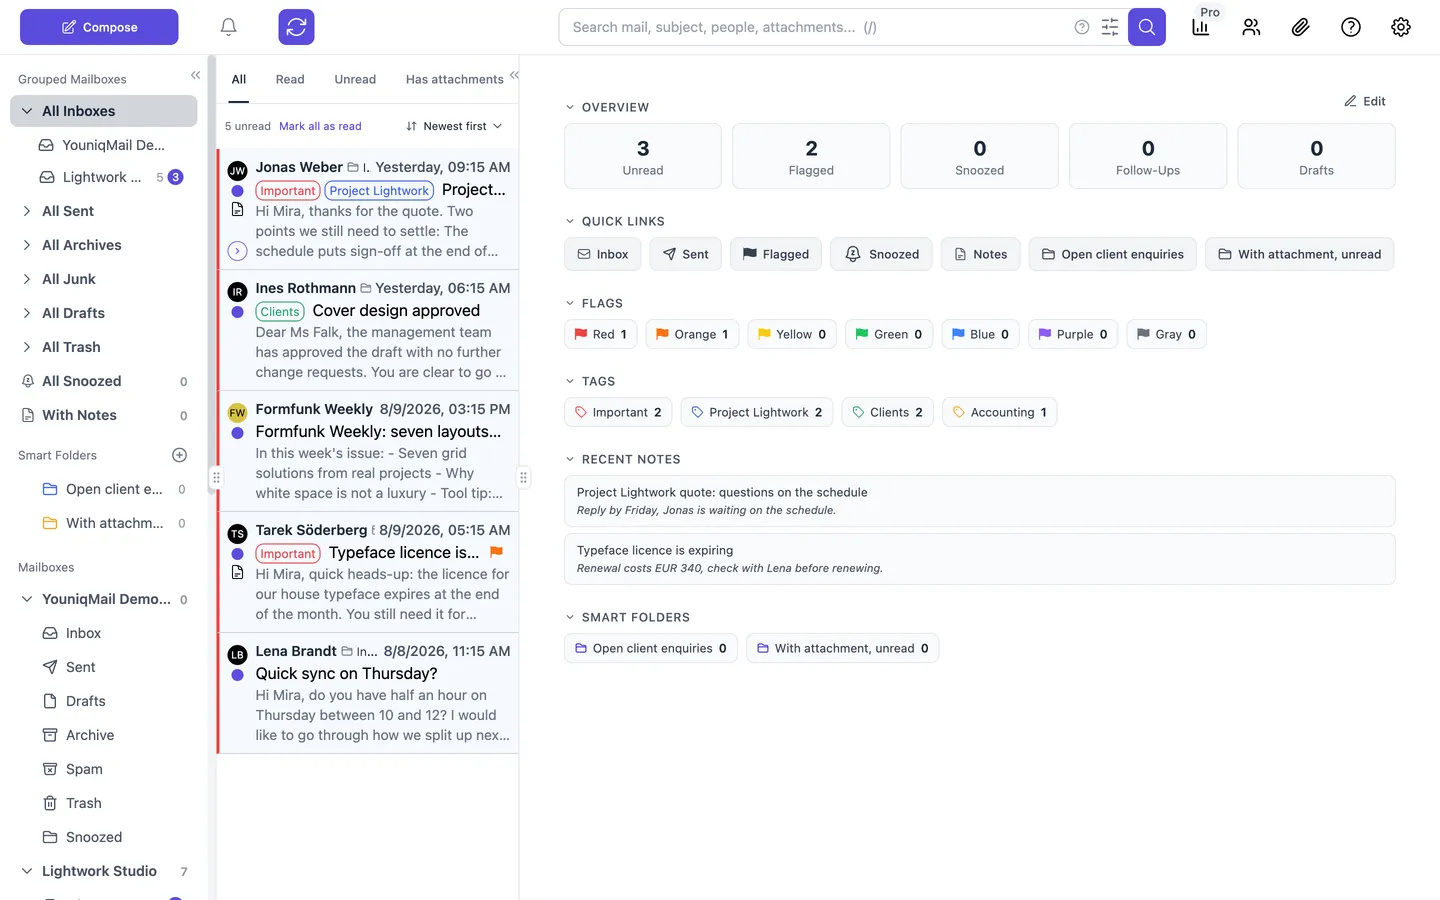Toggle unread dot on Jonas Weber email
This screenshot has width=1440, height=900.
click(237, 191)
